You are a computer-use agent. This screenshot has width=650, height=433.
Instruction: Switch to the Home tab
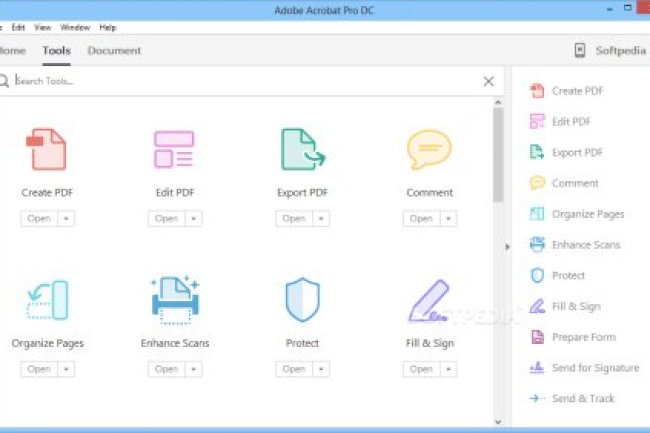click(12, 51)
